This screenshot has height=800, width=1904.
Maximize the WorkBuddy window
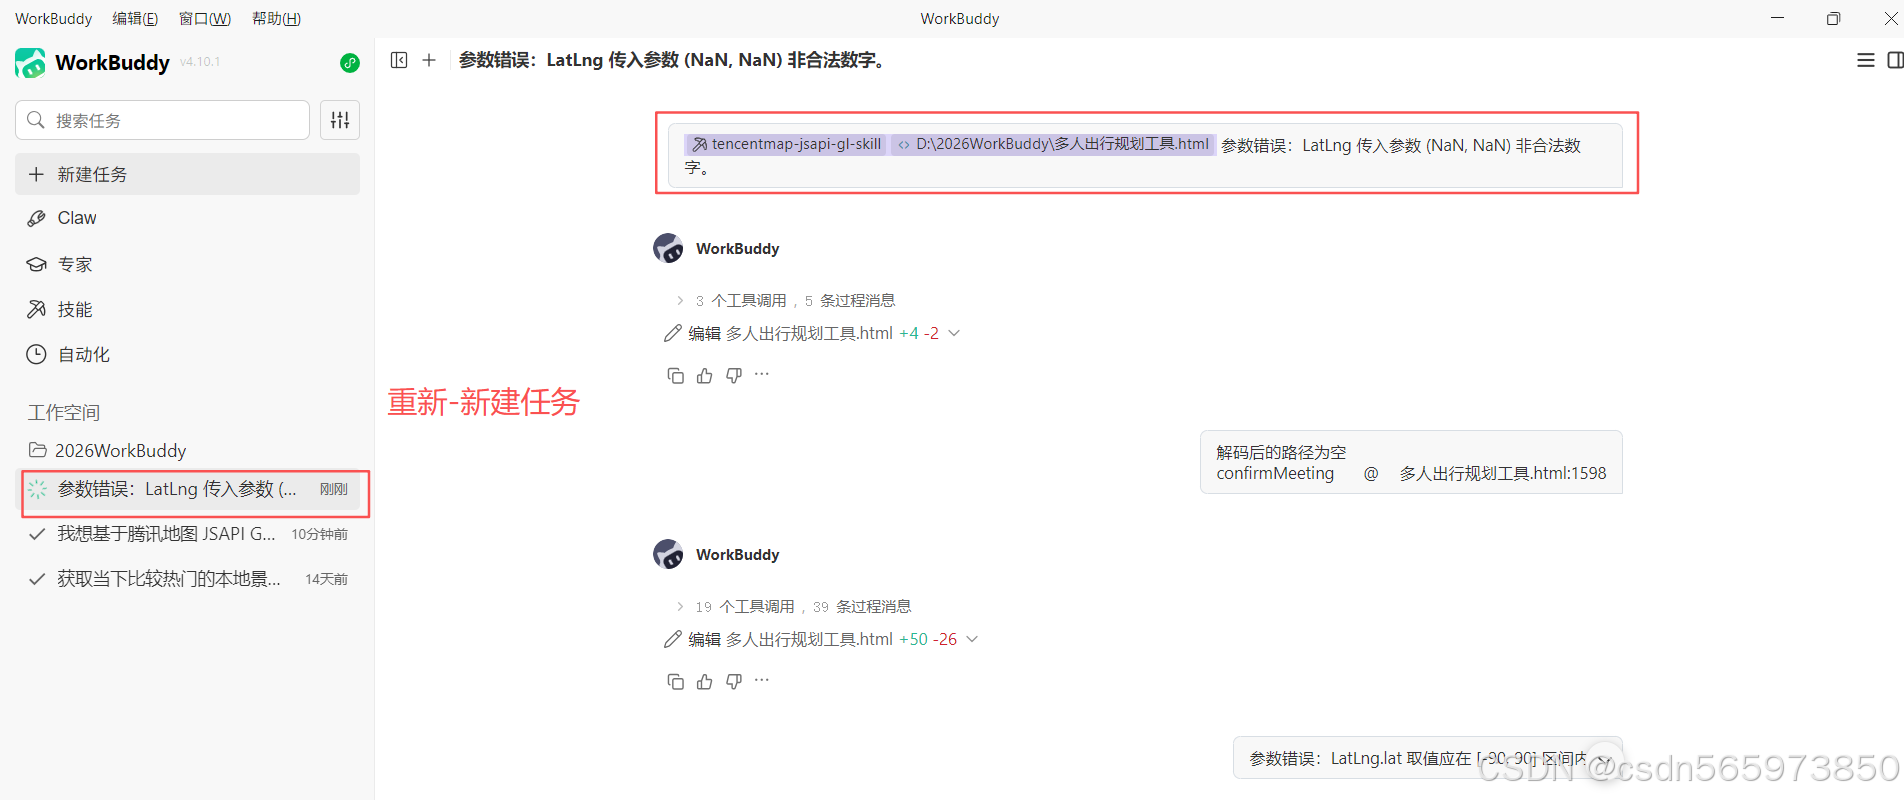pyautogui.click(x=1833, y=18)
